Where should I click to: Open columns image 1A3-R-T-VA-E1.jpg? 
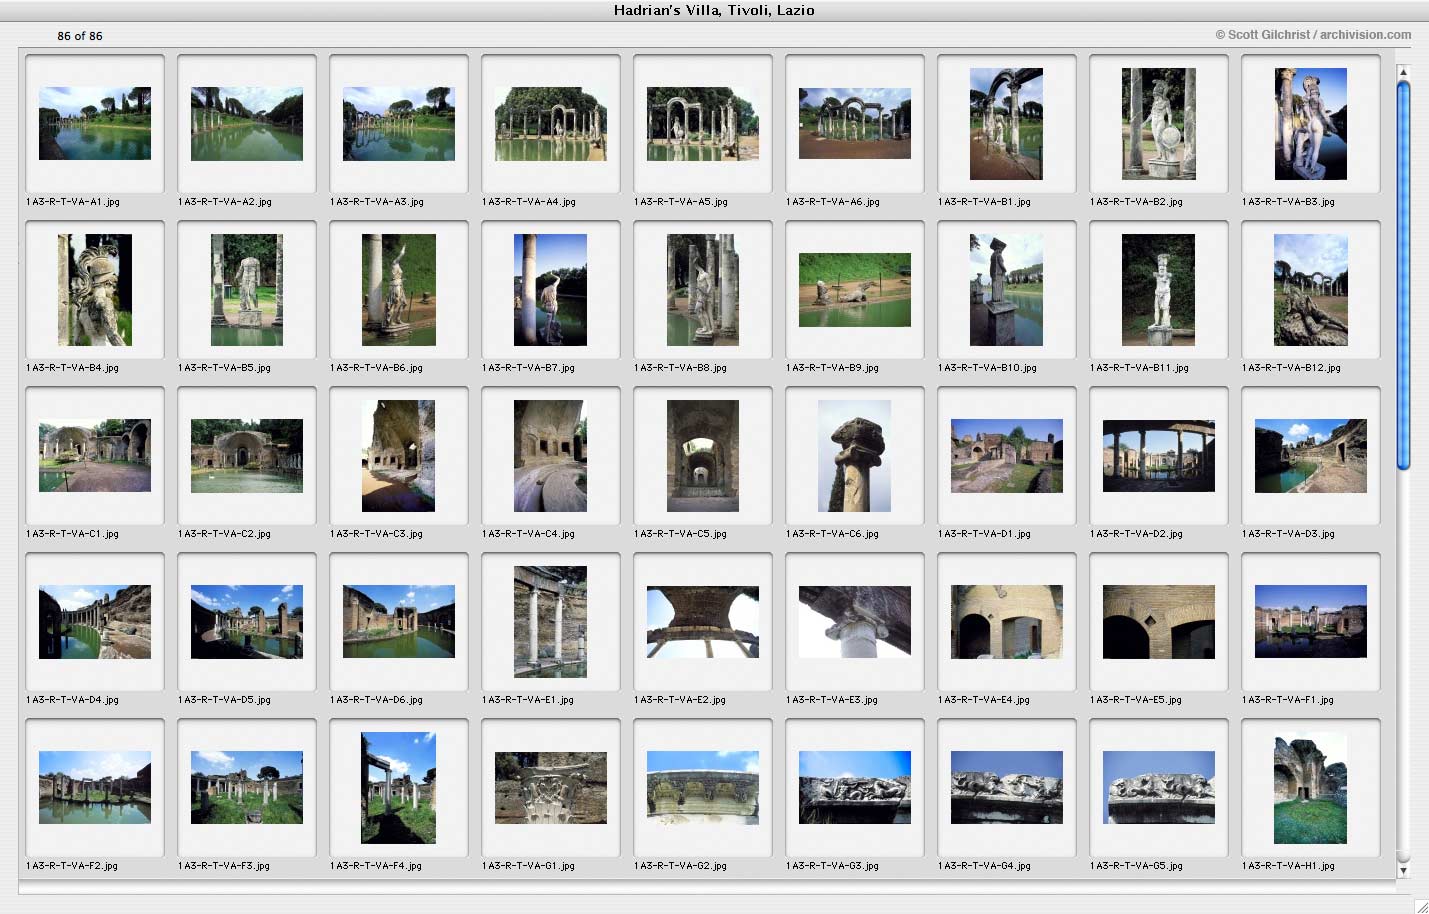click(551, 622)
